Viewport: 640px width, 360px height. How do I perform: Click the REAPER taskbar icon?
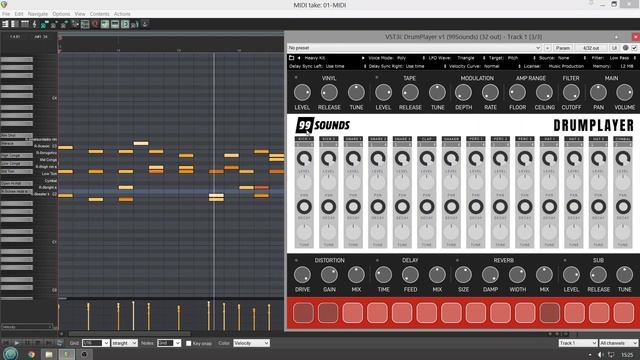[x=67, y=354]
